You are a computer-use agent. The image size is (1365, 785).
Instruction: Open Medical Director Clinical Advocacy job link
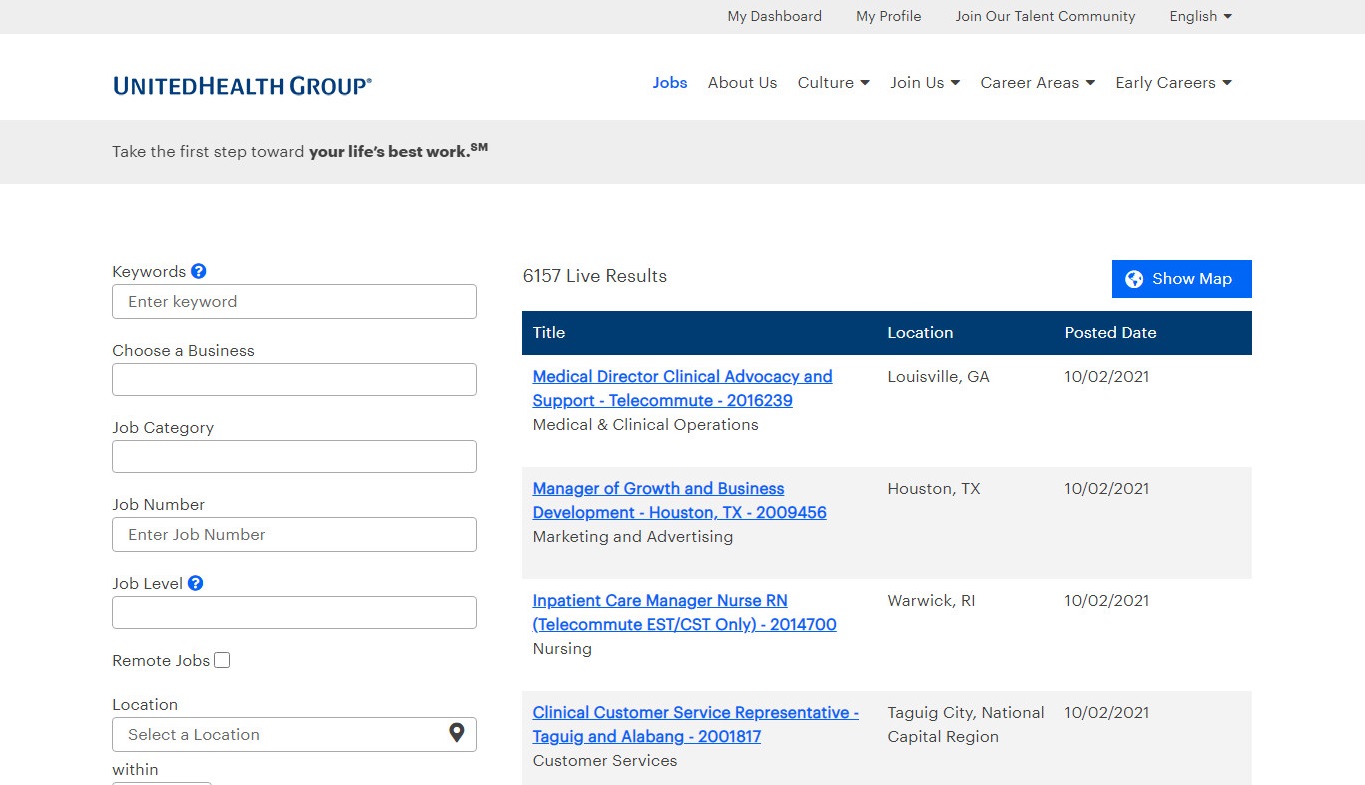tap(682, 388)
